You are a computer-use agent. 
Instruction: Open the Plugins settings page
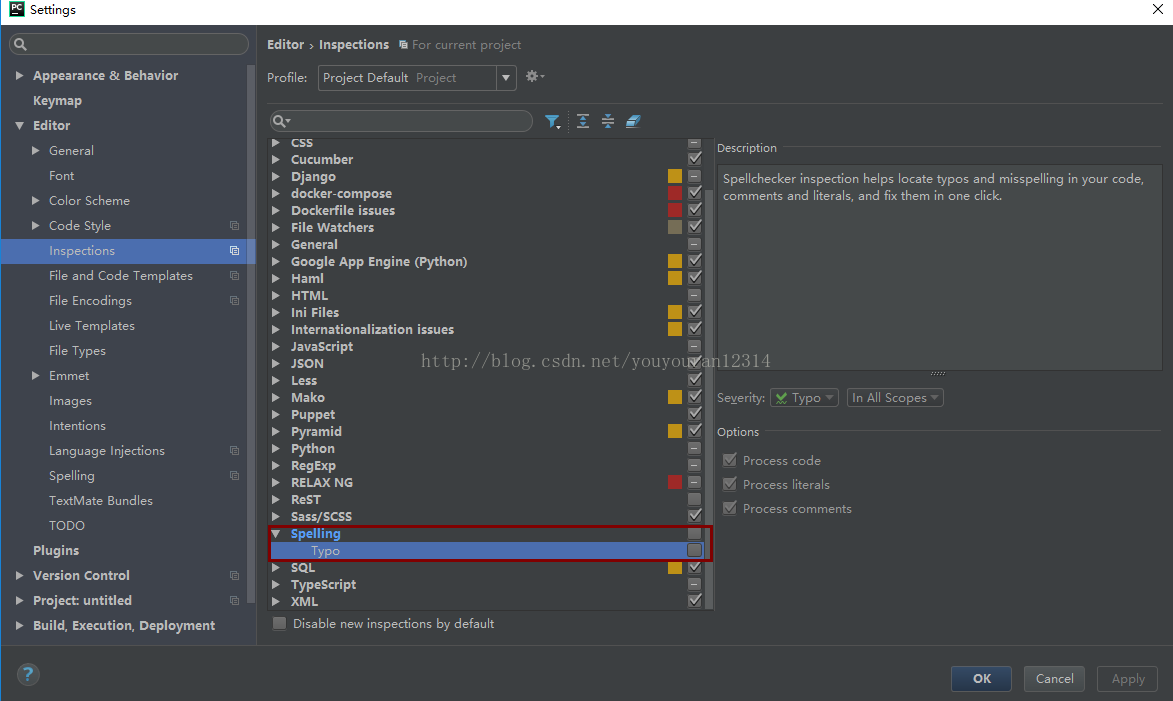pyautogui.click(x=55, y=551)
